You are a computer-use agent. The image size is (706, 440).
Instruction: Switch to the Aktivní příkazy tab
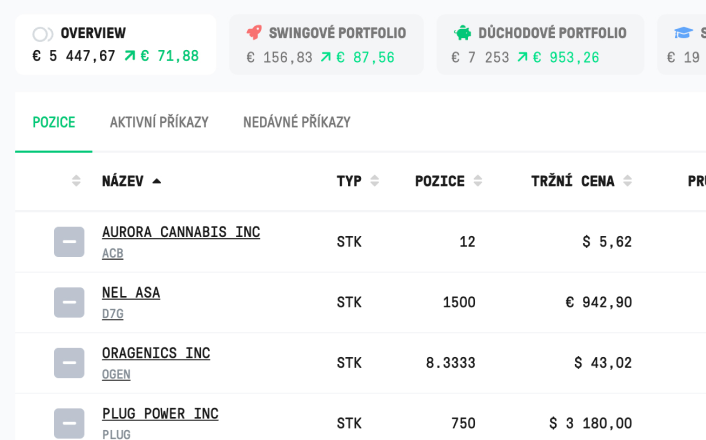[159, 122]
